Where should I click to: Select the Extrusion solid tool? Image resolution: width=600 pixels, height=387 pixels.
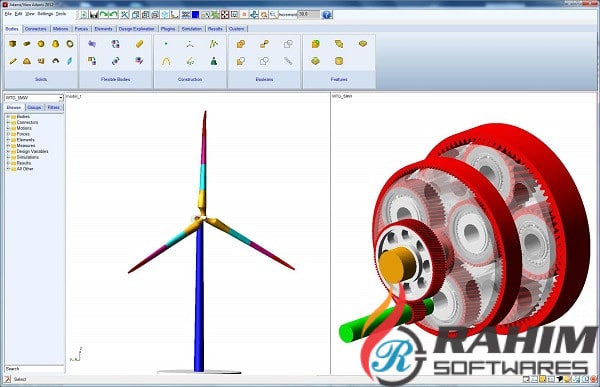coord(41,61)
